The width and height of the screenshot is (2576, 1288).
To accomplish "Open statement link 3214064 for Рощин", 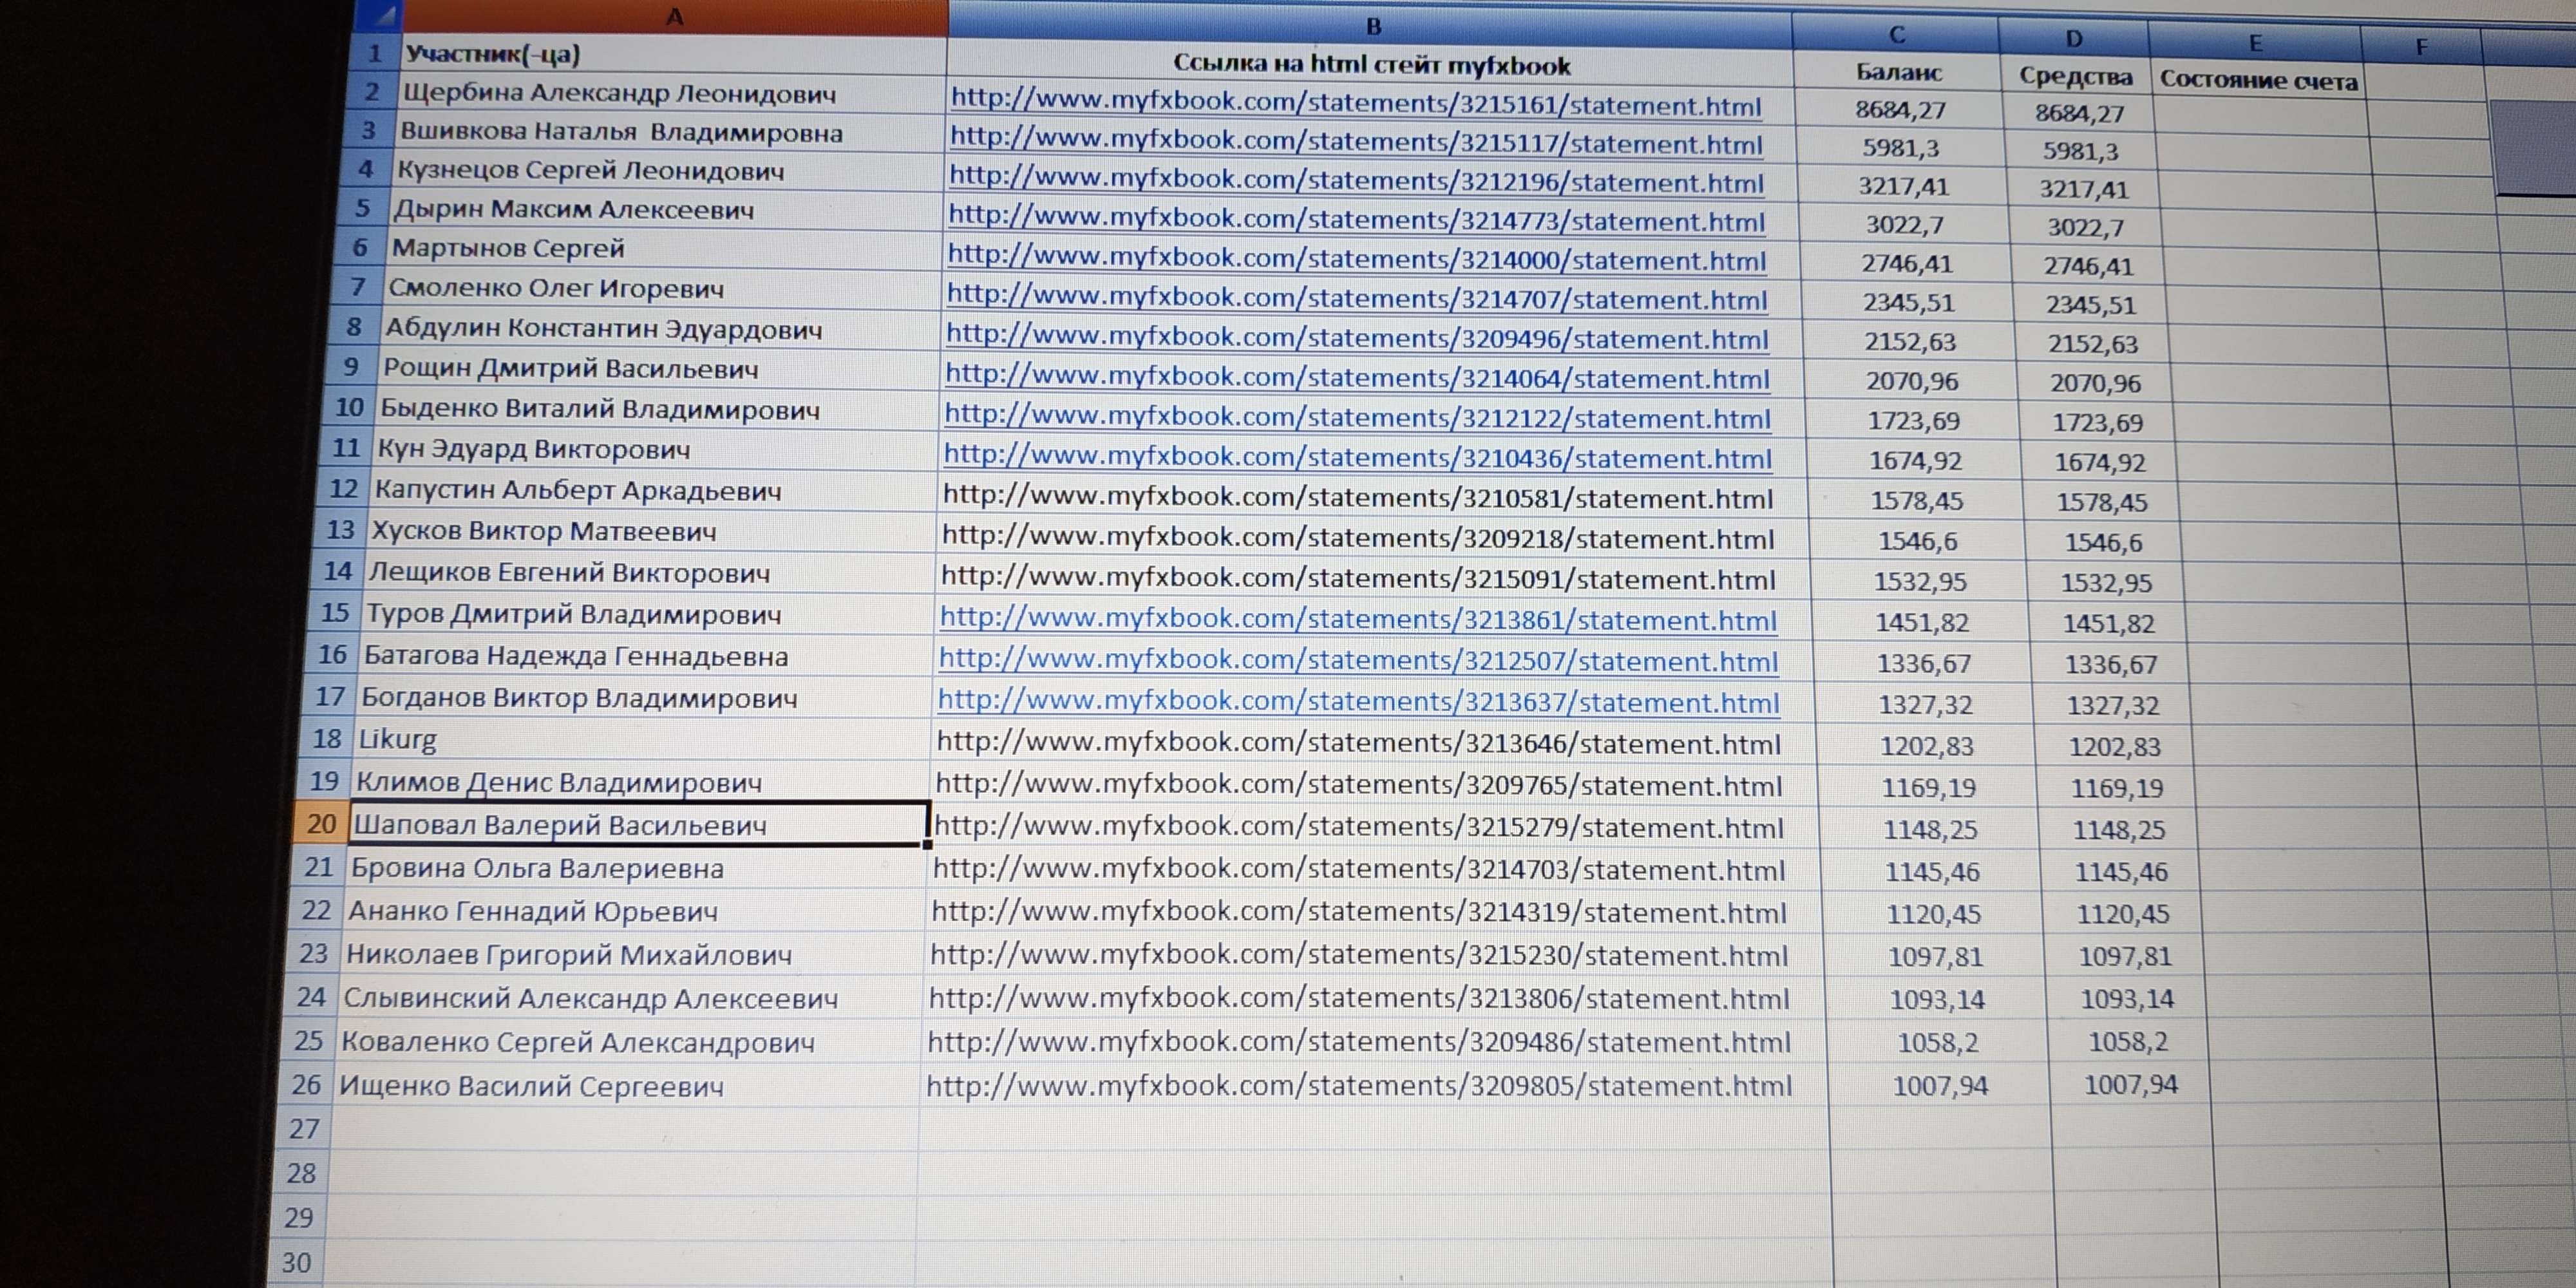I will pos(1357,376).
